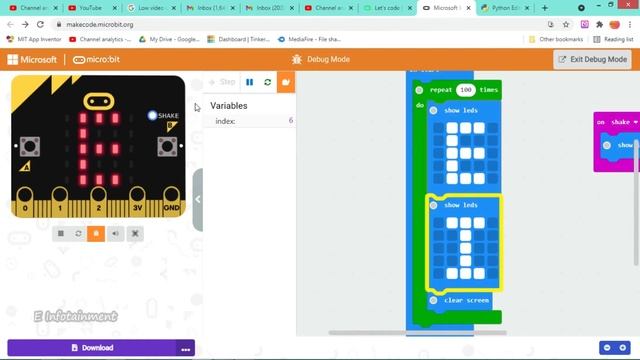This screenshot has width=640, height=360.
Task: Toggle slow-motion mode in the debug toolbar
Action: pyautogui.click(x=286, y=82)
